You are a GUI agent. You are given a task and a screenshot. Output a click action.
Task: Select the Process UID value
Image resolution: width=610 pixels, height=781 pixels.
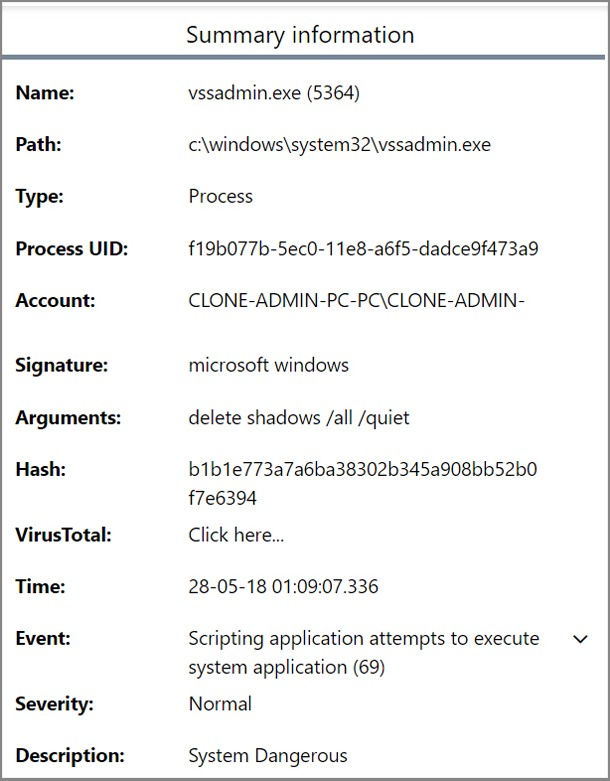tap(363, 249)
